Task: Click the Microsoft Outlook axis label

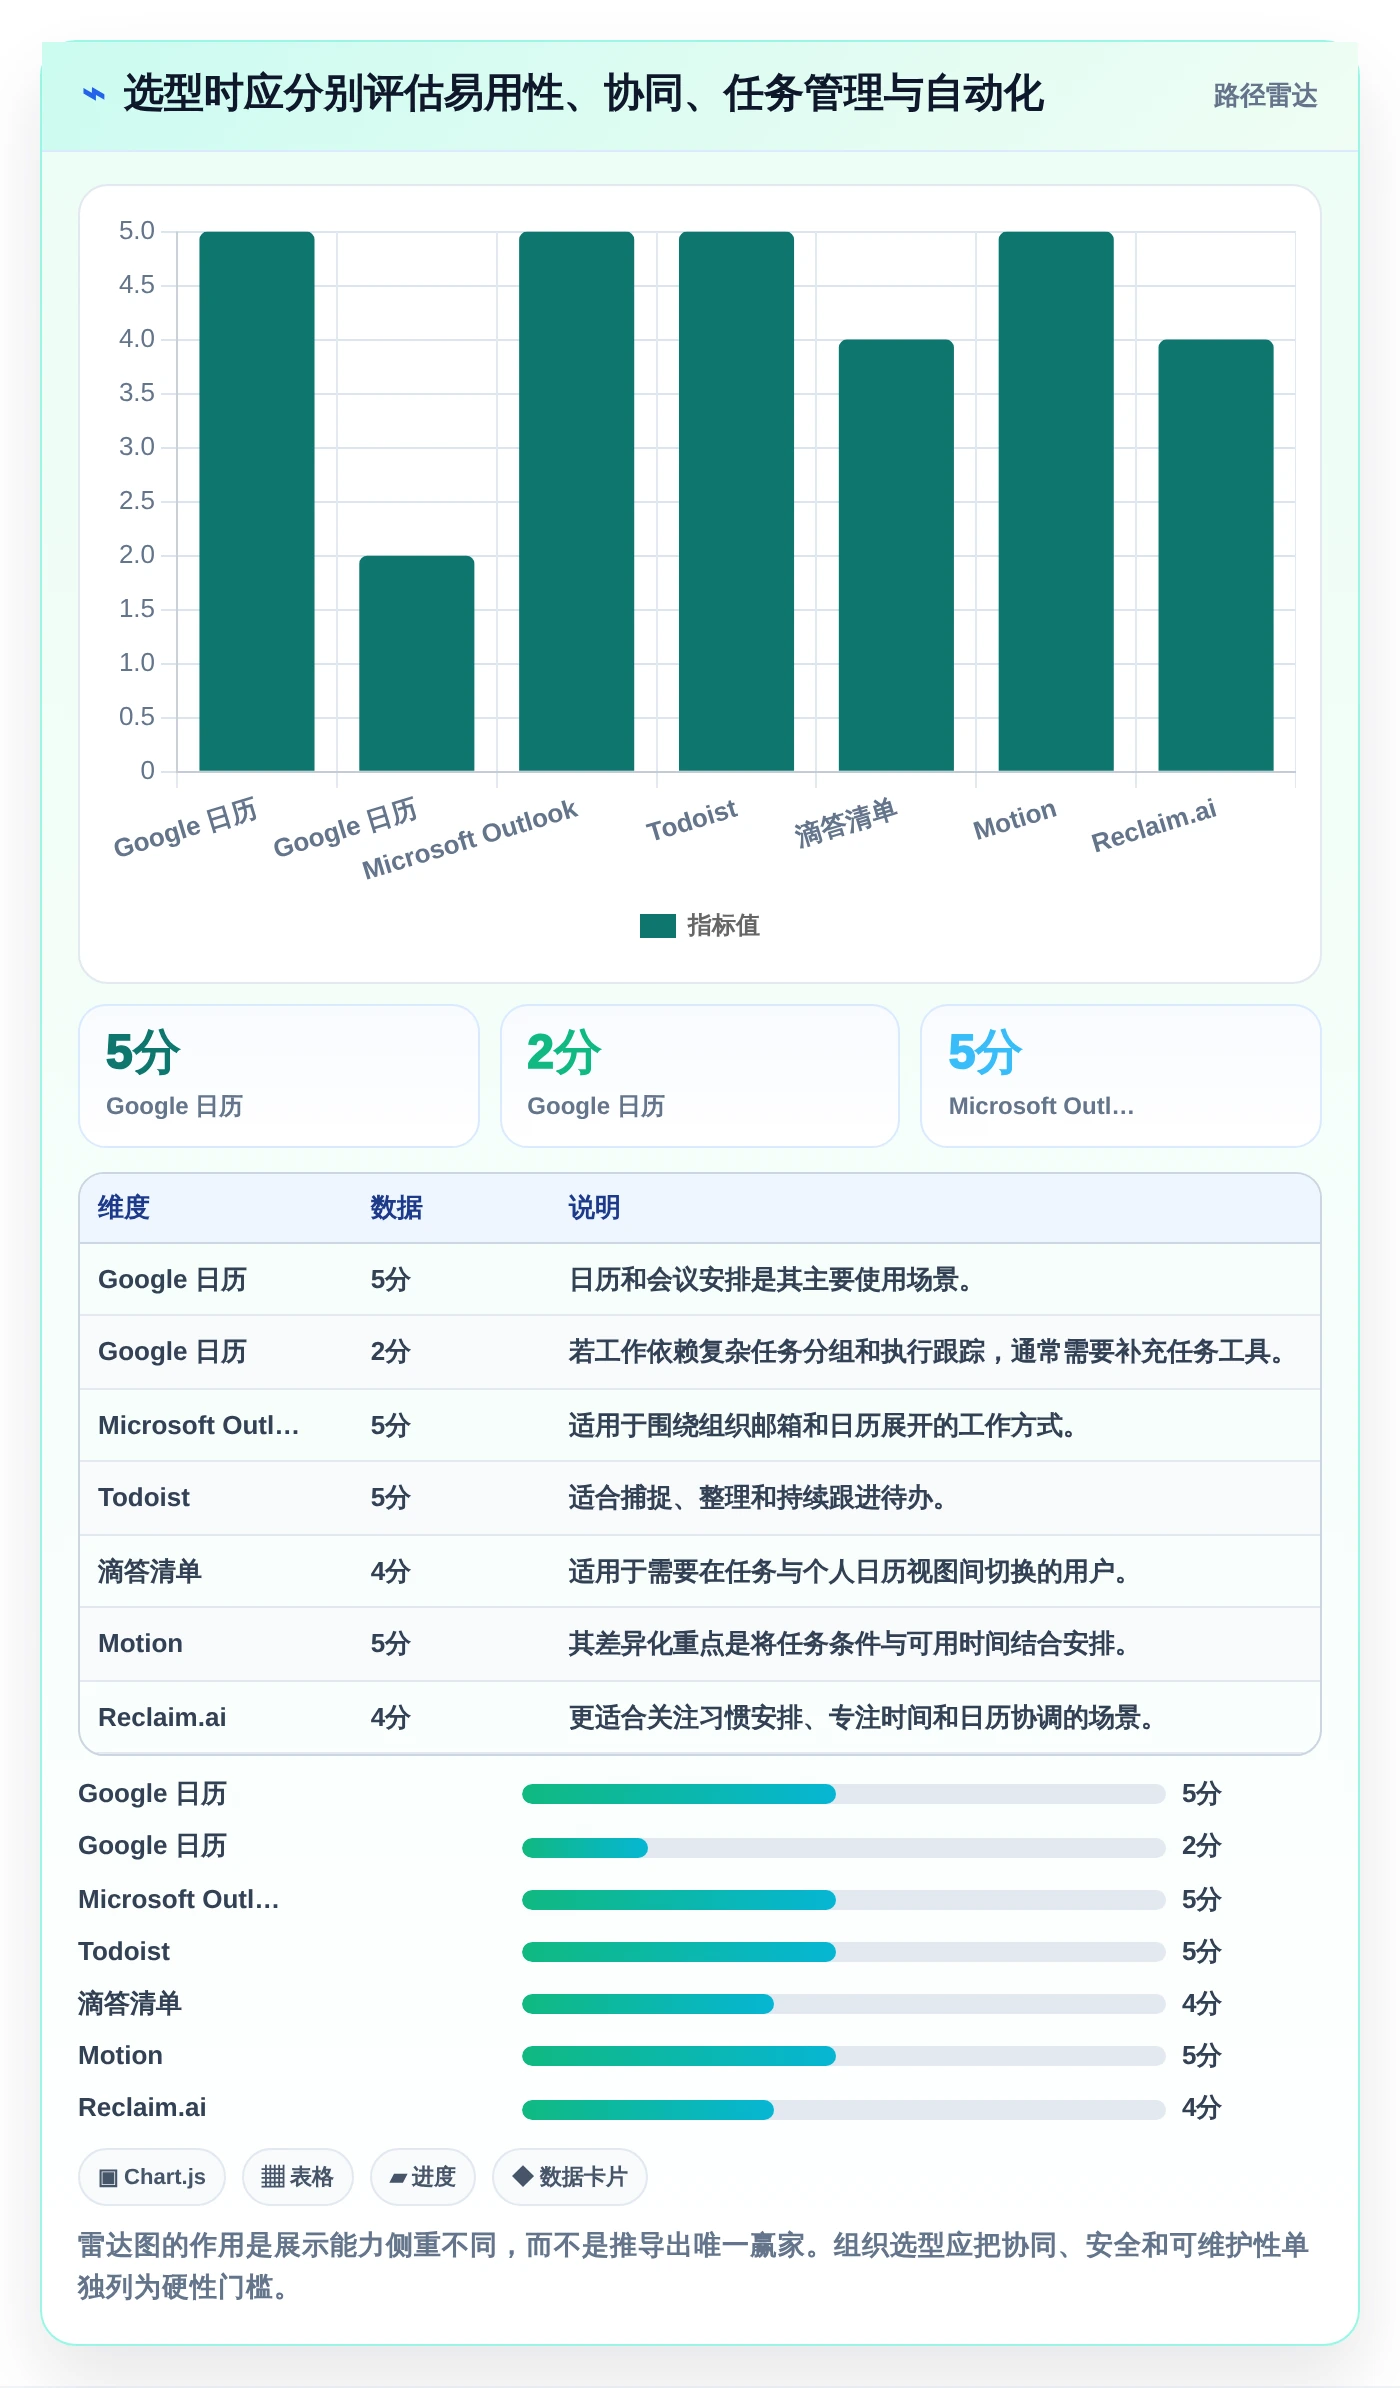Action: point(470,840)
